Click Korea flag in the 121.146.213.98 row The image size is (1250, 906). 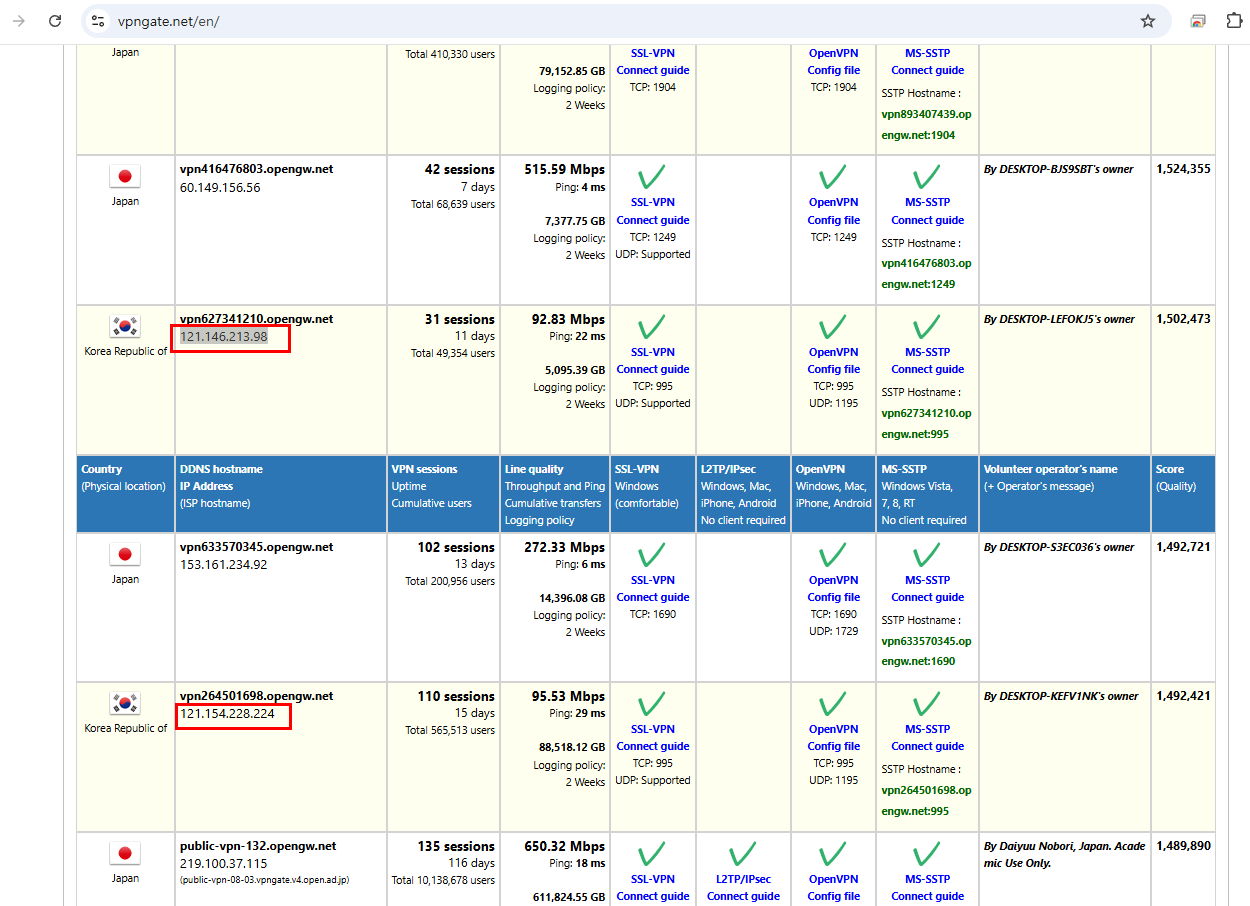point(125,327)
